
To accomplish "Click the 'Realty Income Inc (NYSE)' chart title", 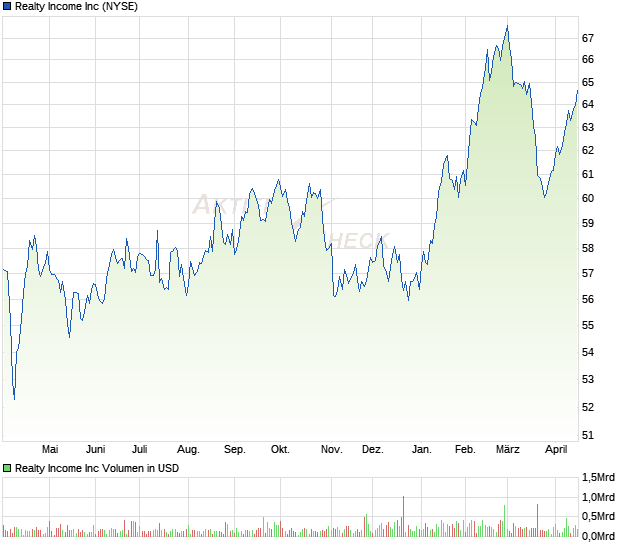I will tap(76, 7).
